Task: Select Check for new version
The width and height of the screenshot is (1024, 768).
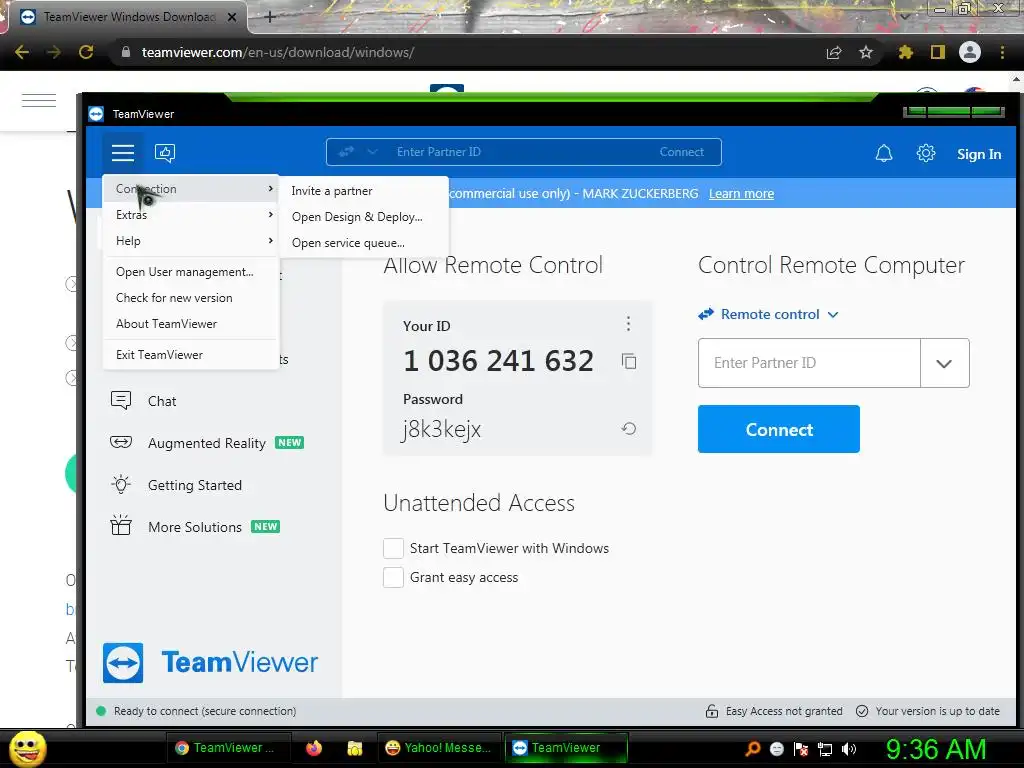Action: coord(191,298)
